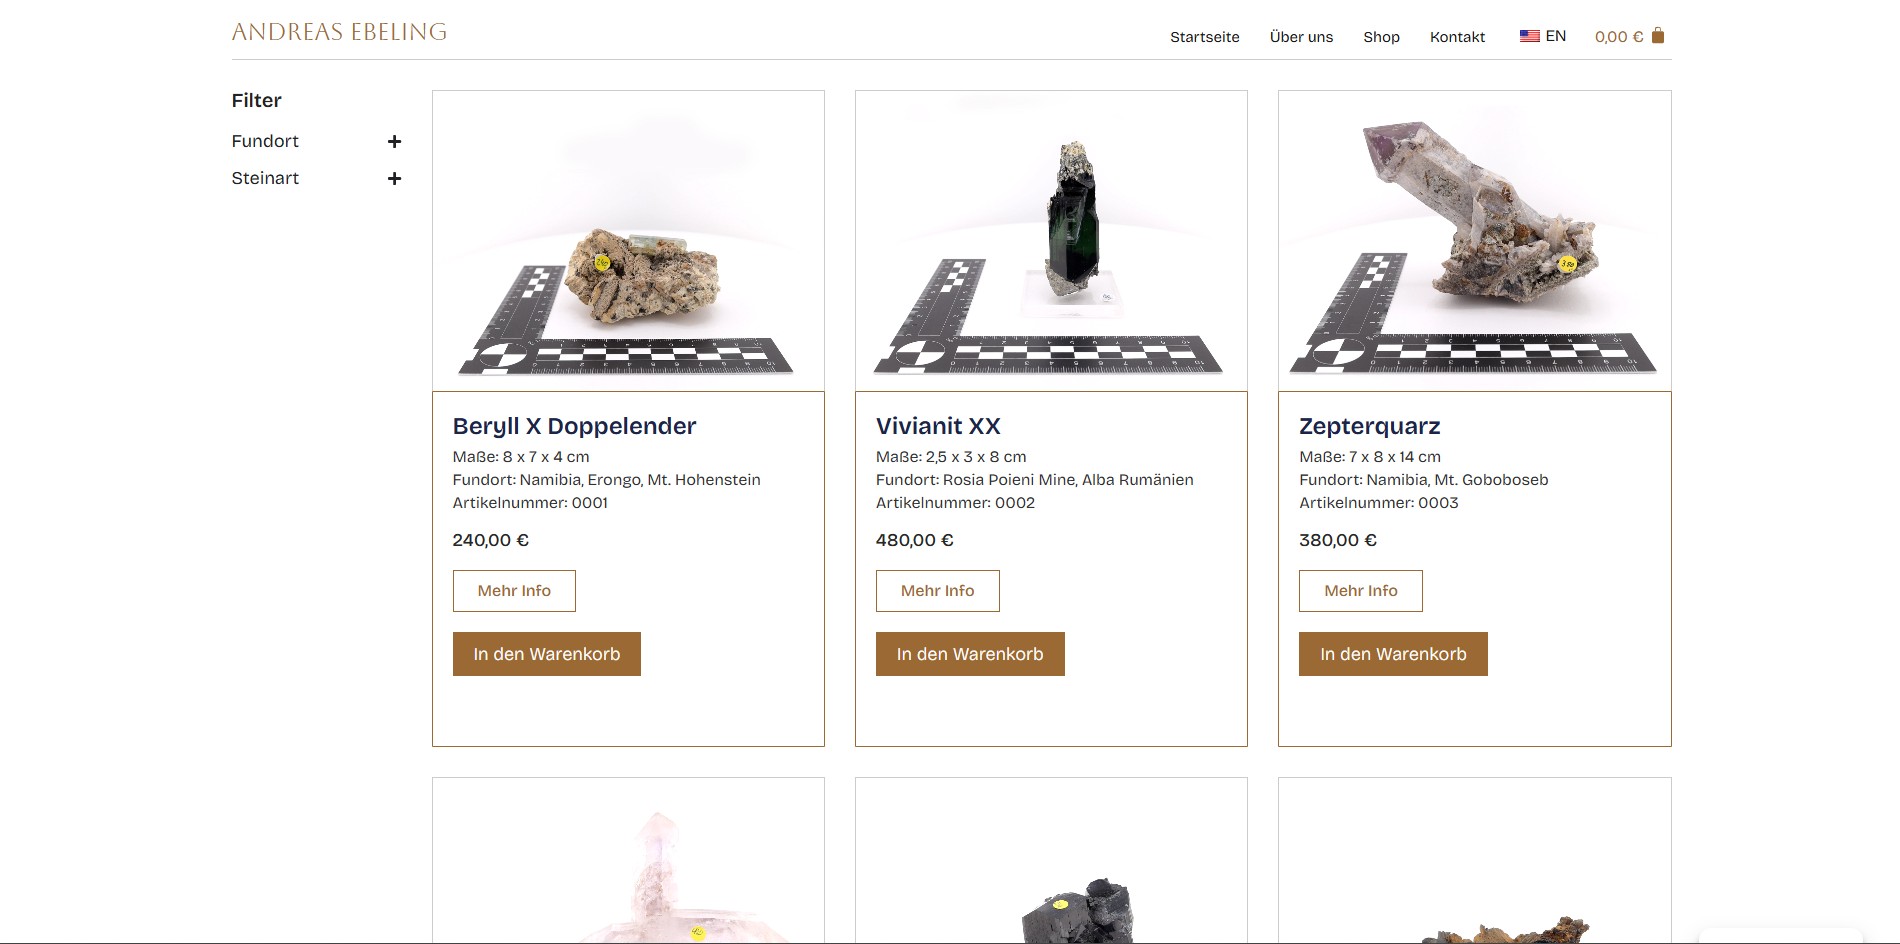Show Mehr Info for Beryll X Doppelender

[514, 591]
